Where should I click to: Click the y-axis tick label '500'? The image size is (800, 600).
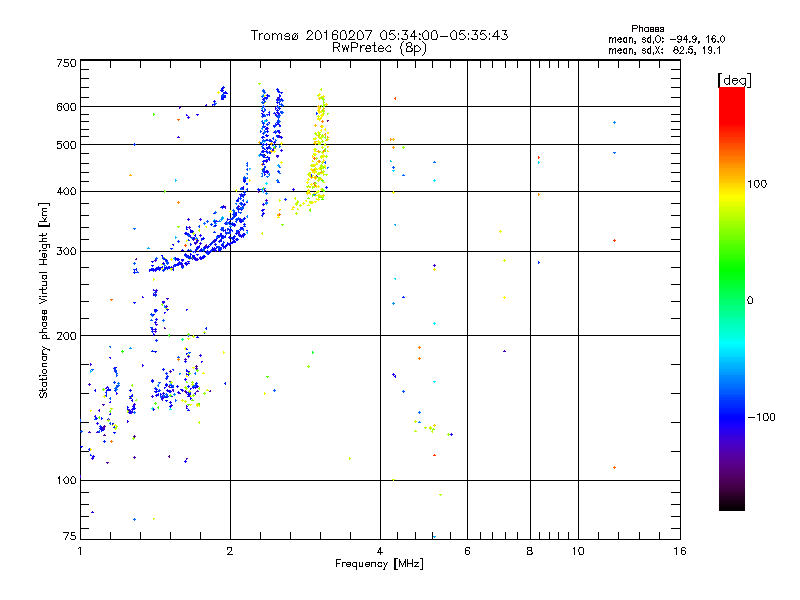tap(66, 145)
